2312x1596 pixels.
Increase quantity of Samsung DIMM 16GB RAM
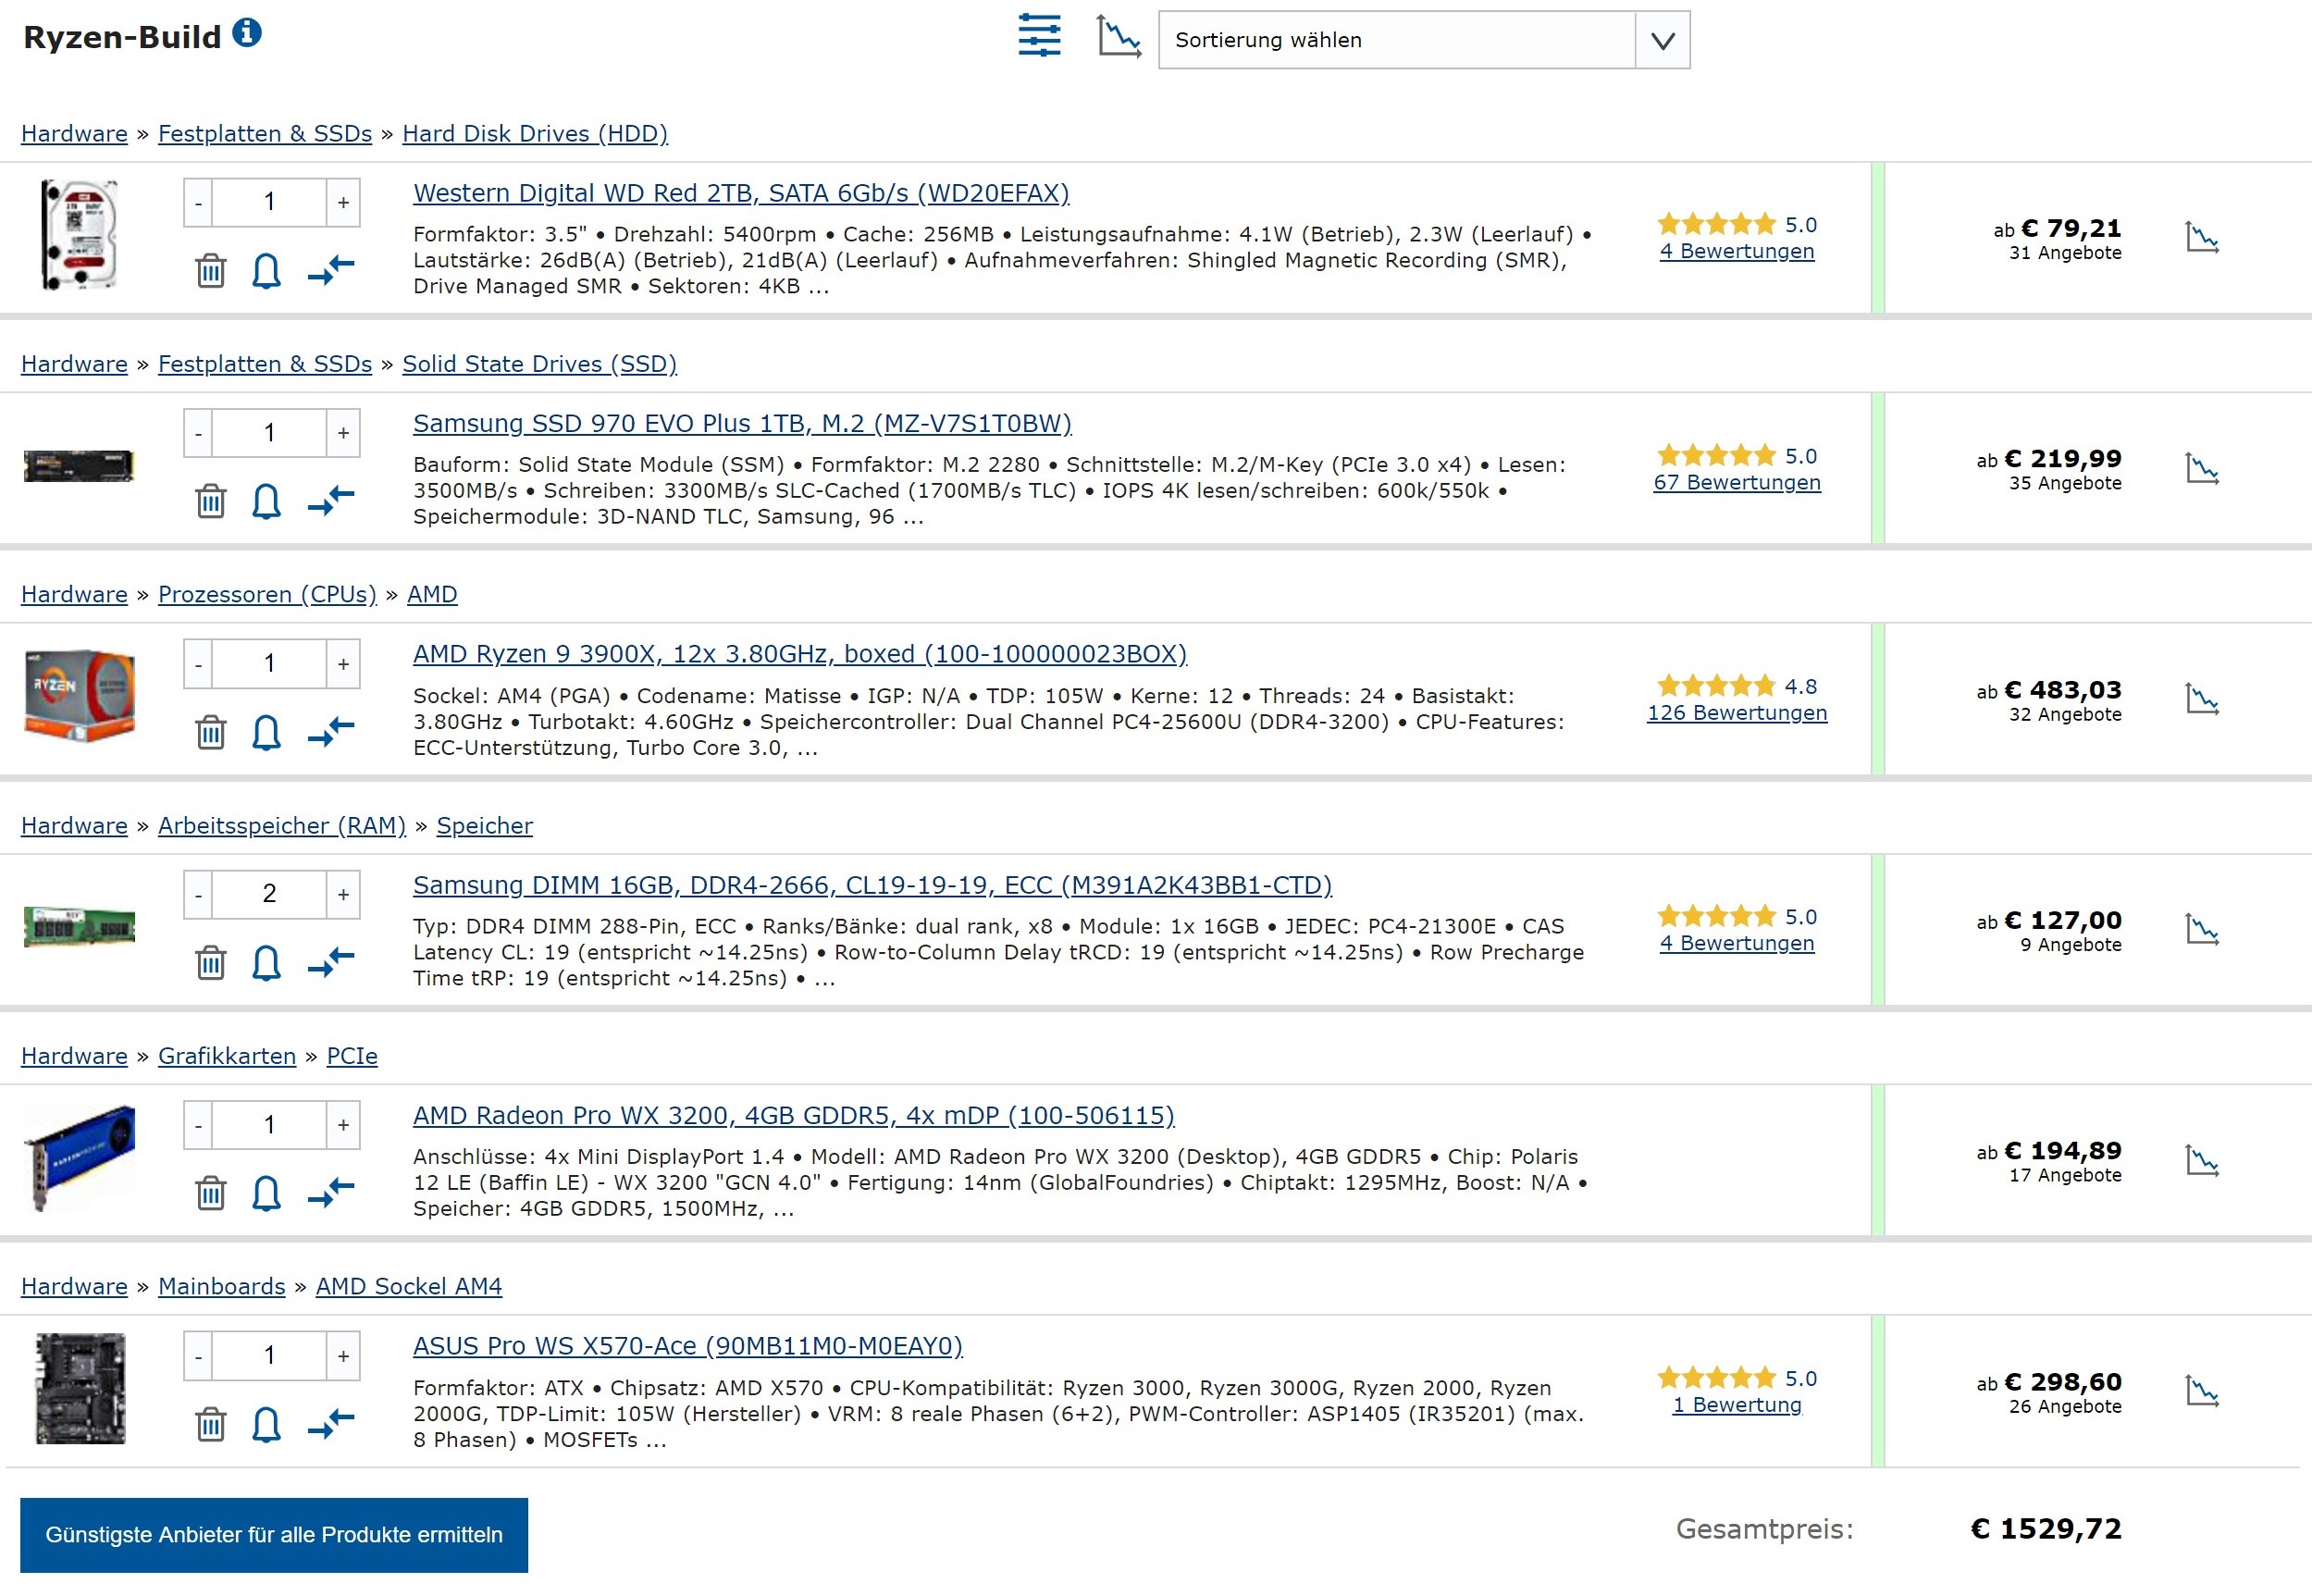(343, 894)
